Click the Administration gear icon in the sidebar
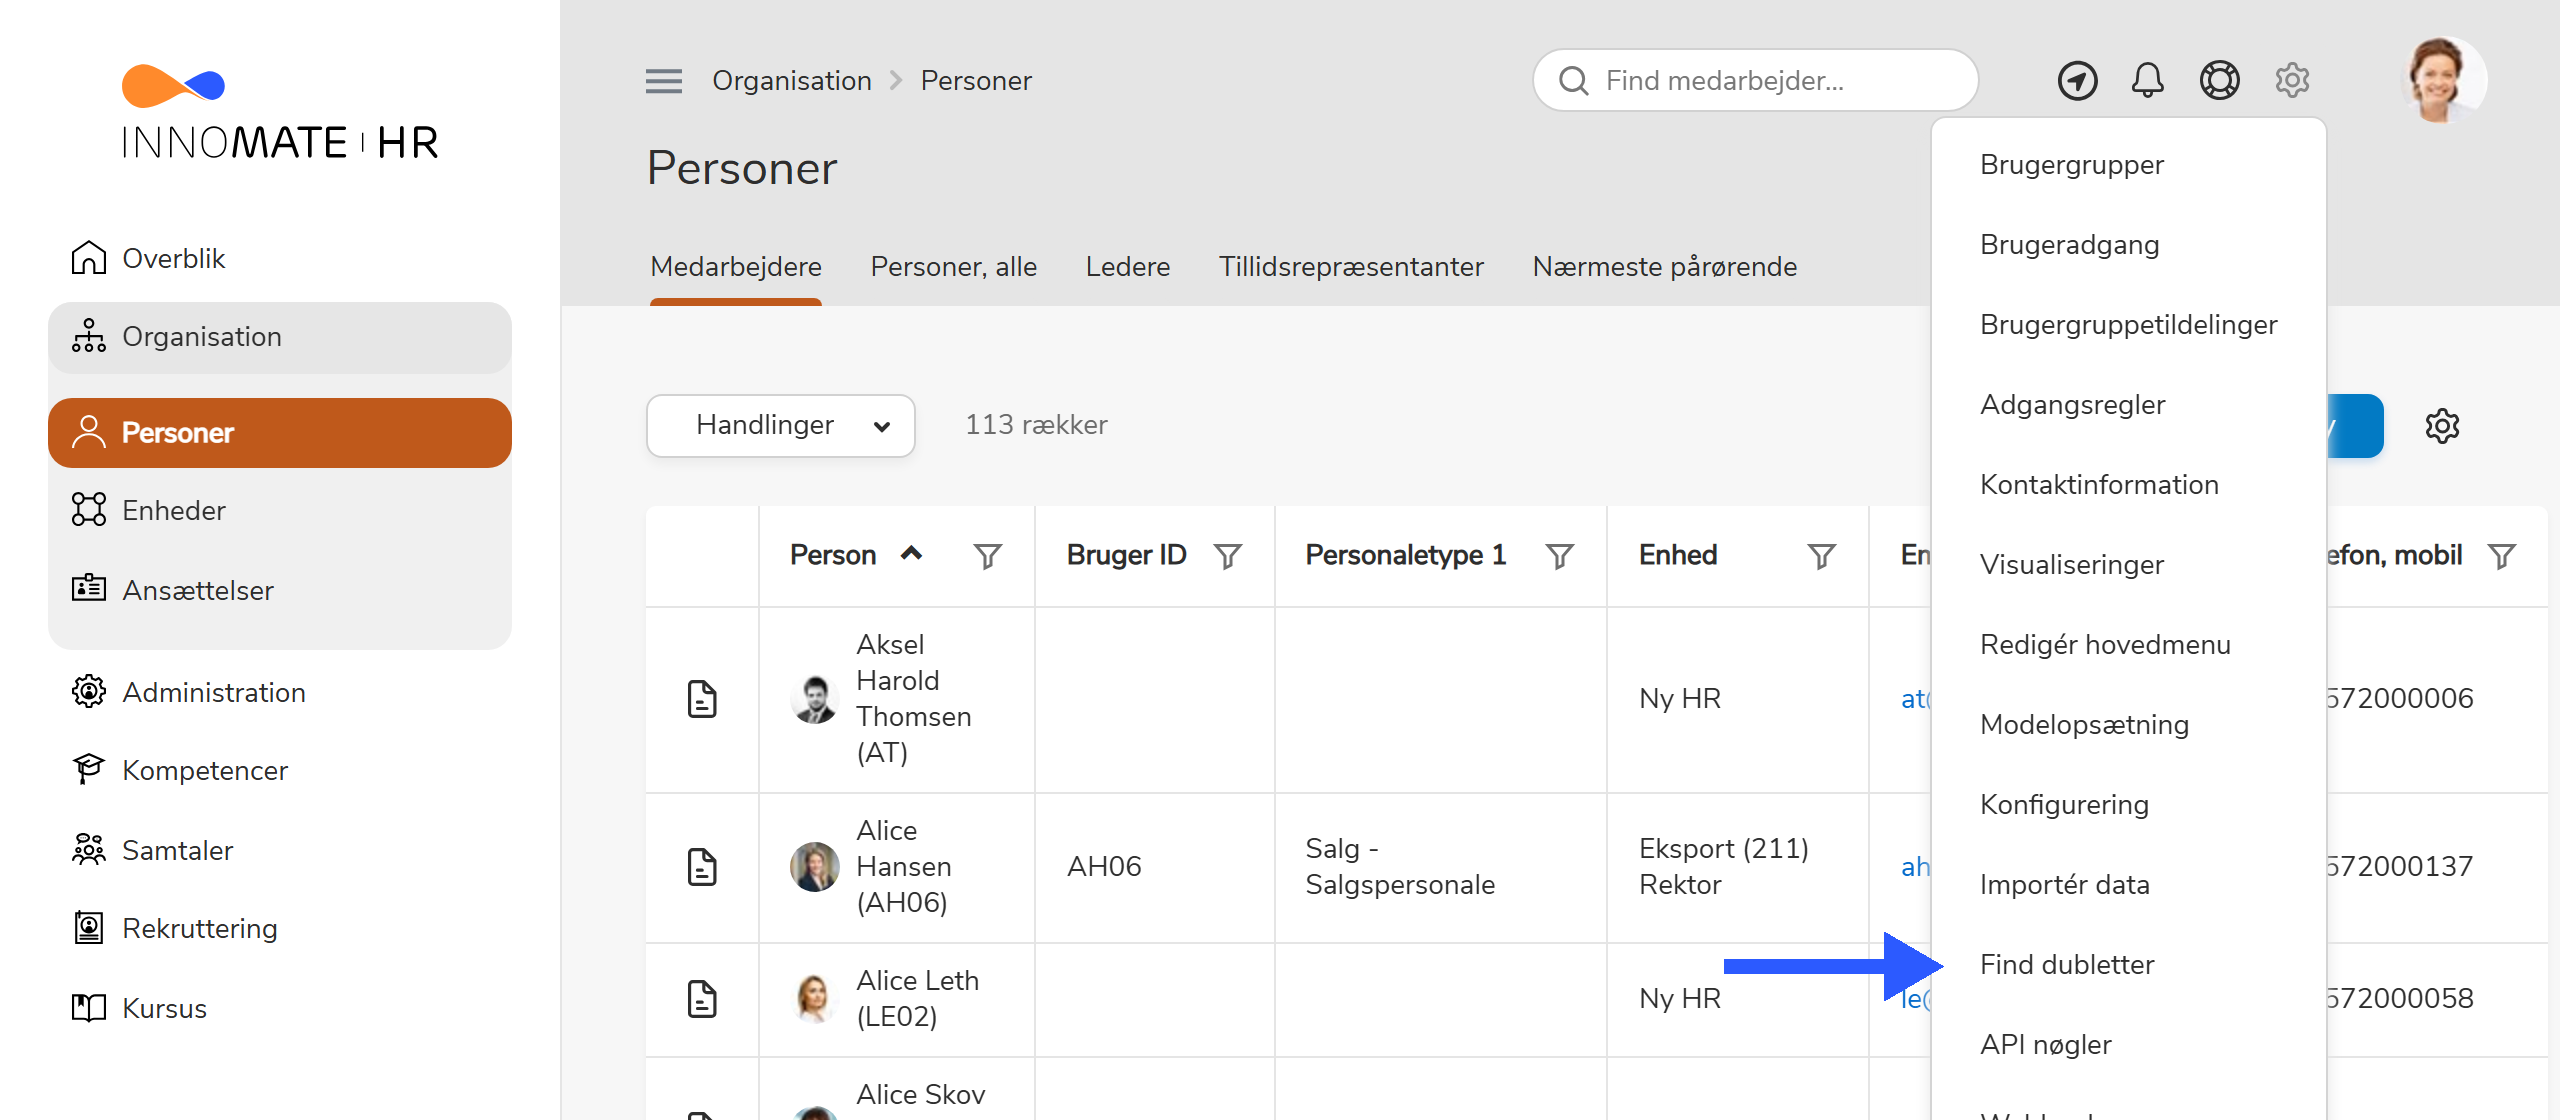Screen dimensions: 2560x1120 [89, 692]
